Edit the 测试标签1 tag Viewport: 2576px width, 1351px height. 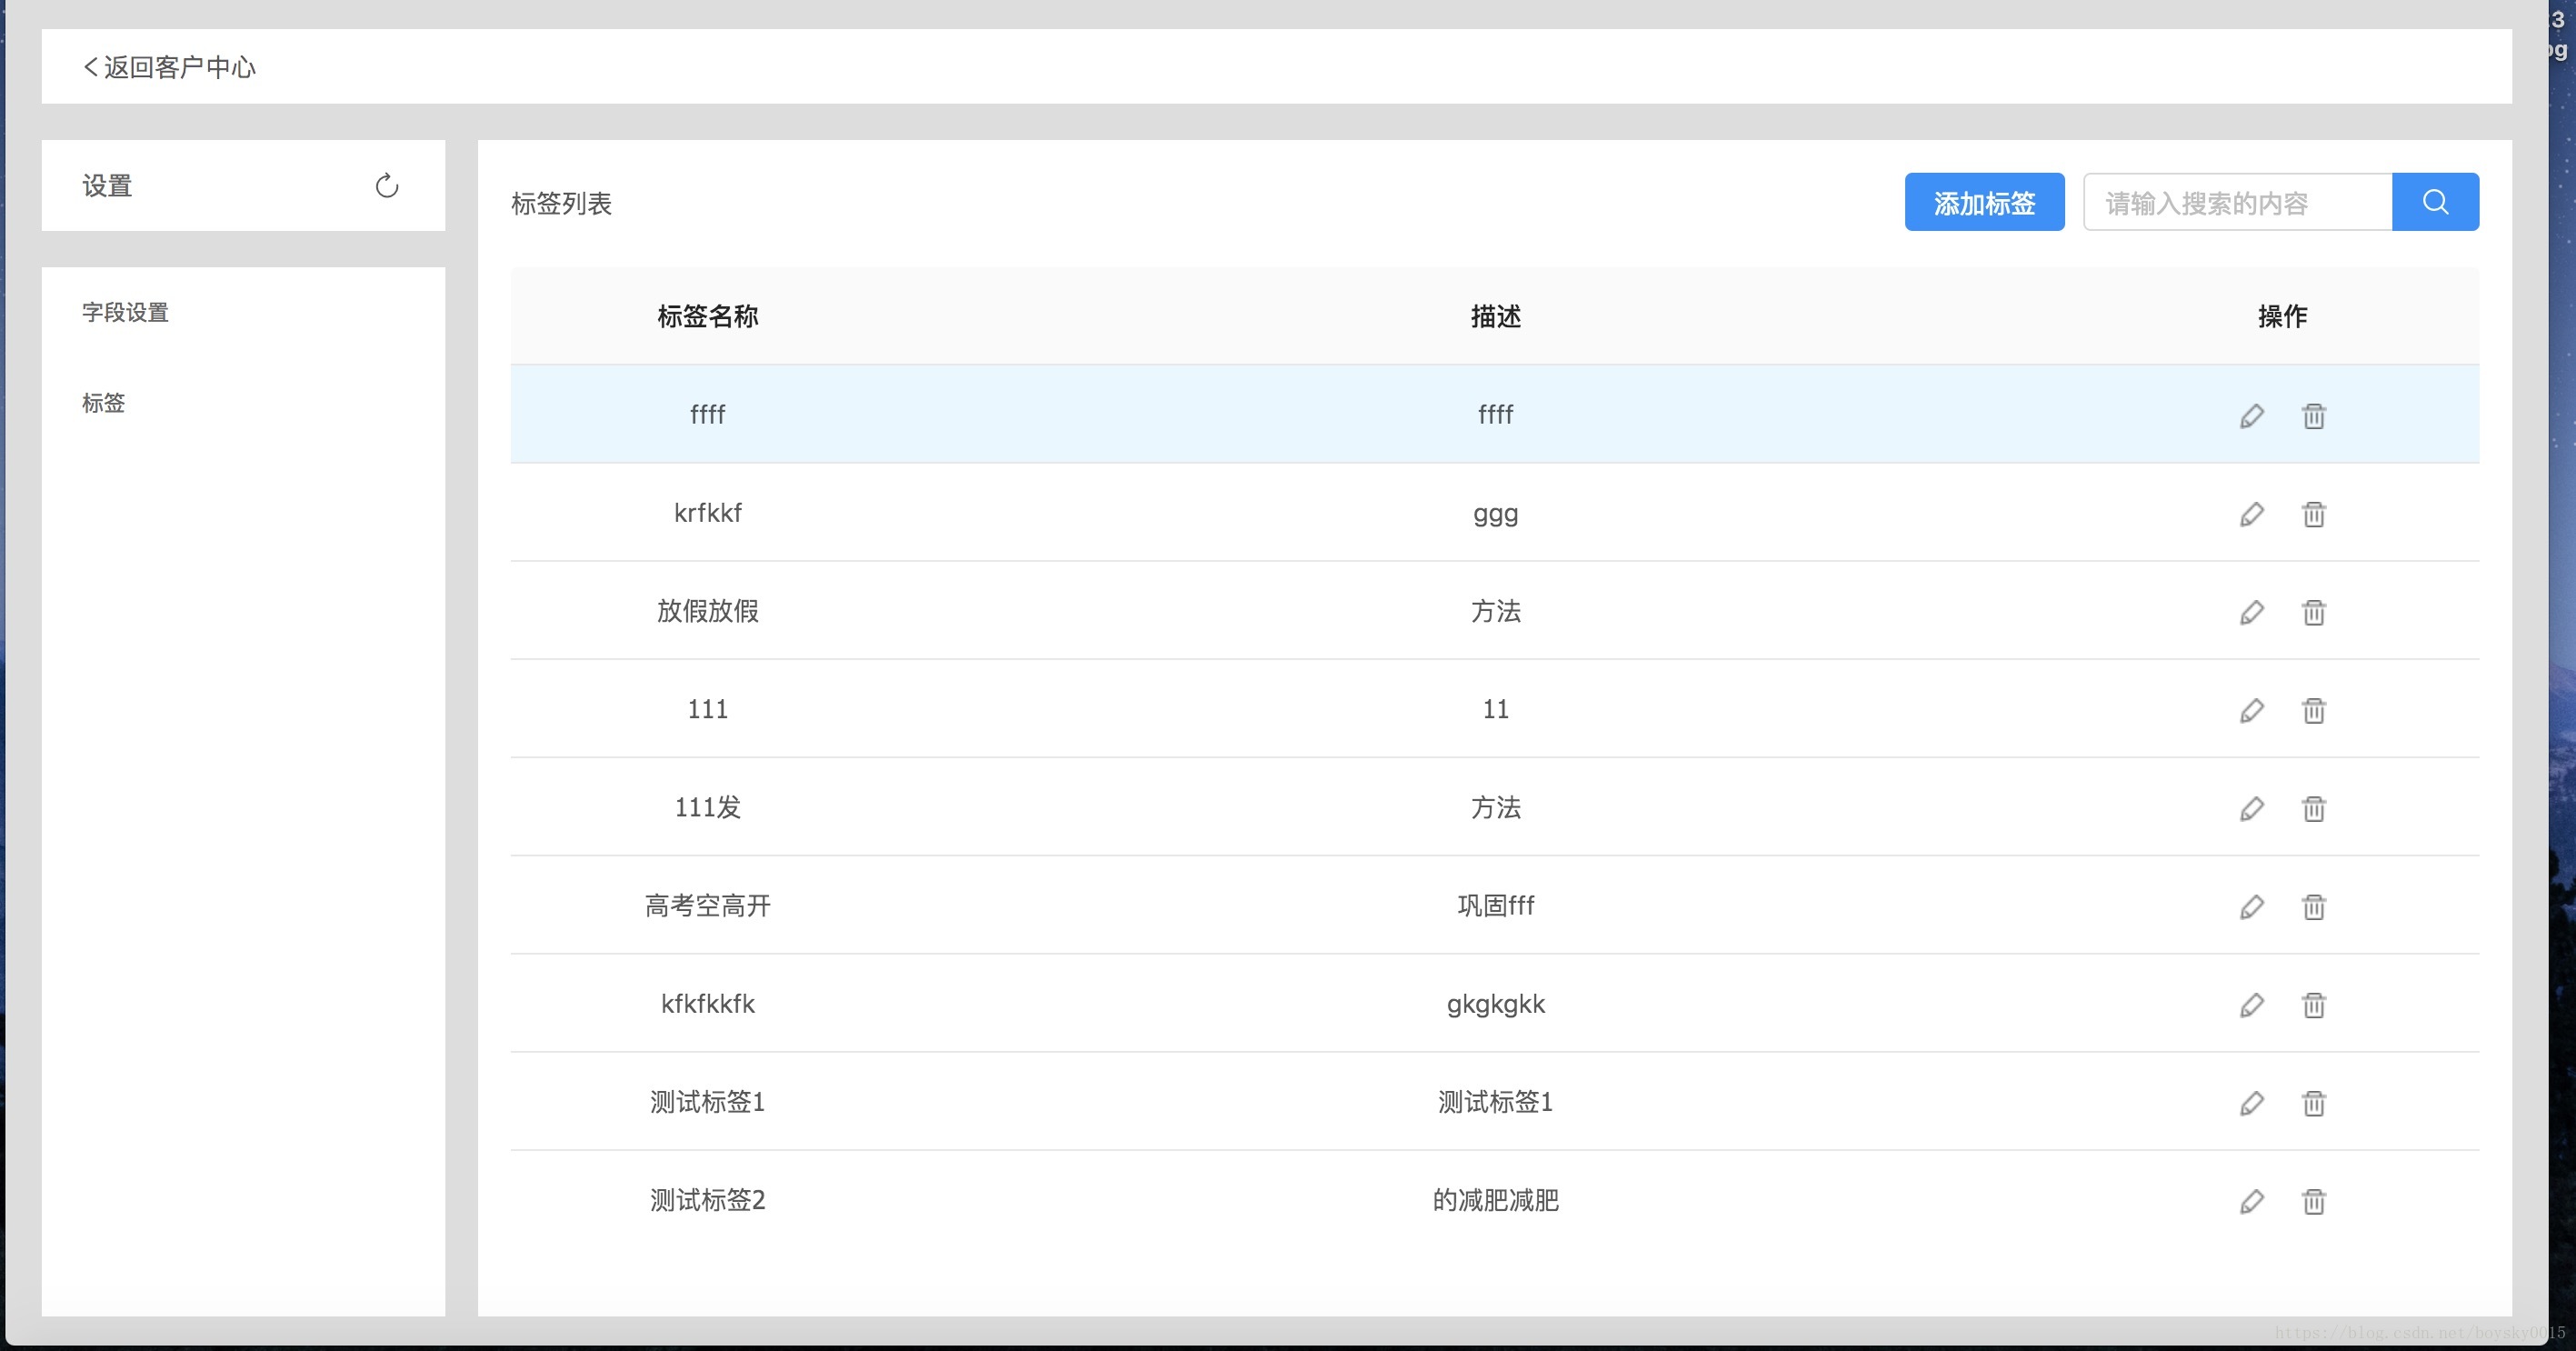(x=2251, y=1103)
